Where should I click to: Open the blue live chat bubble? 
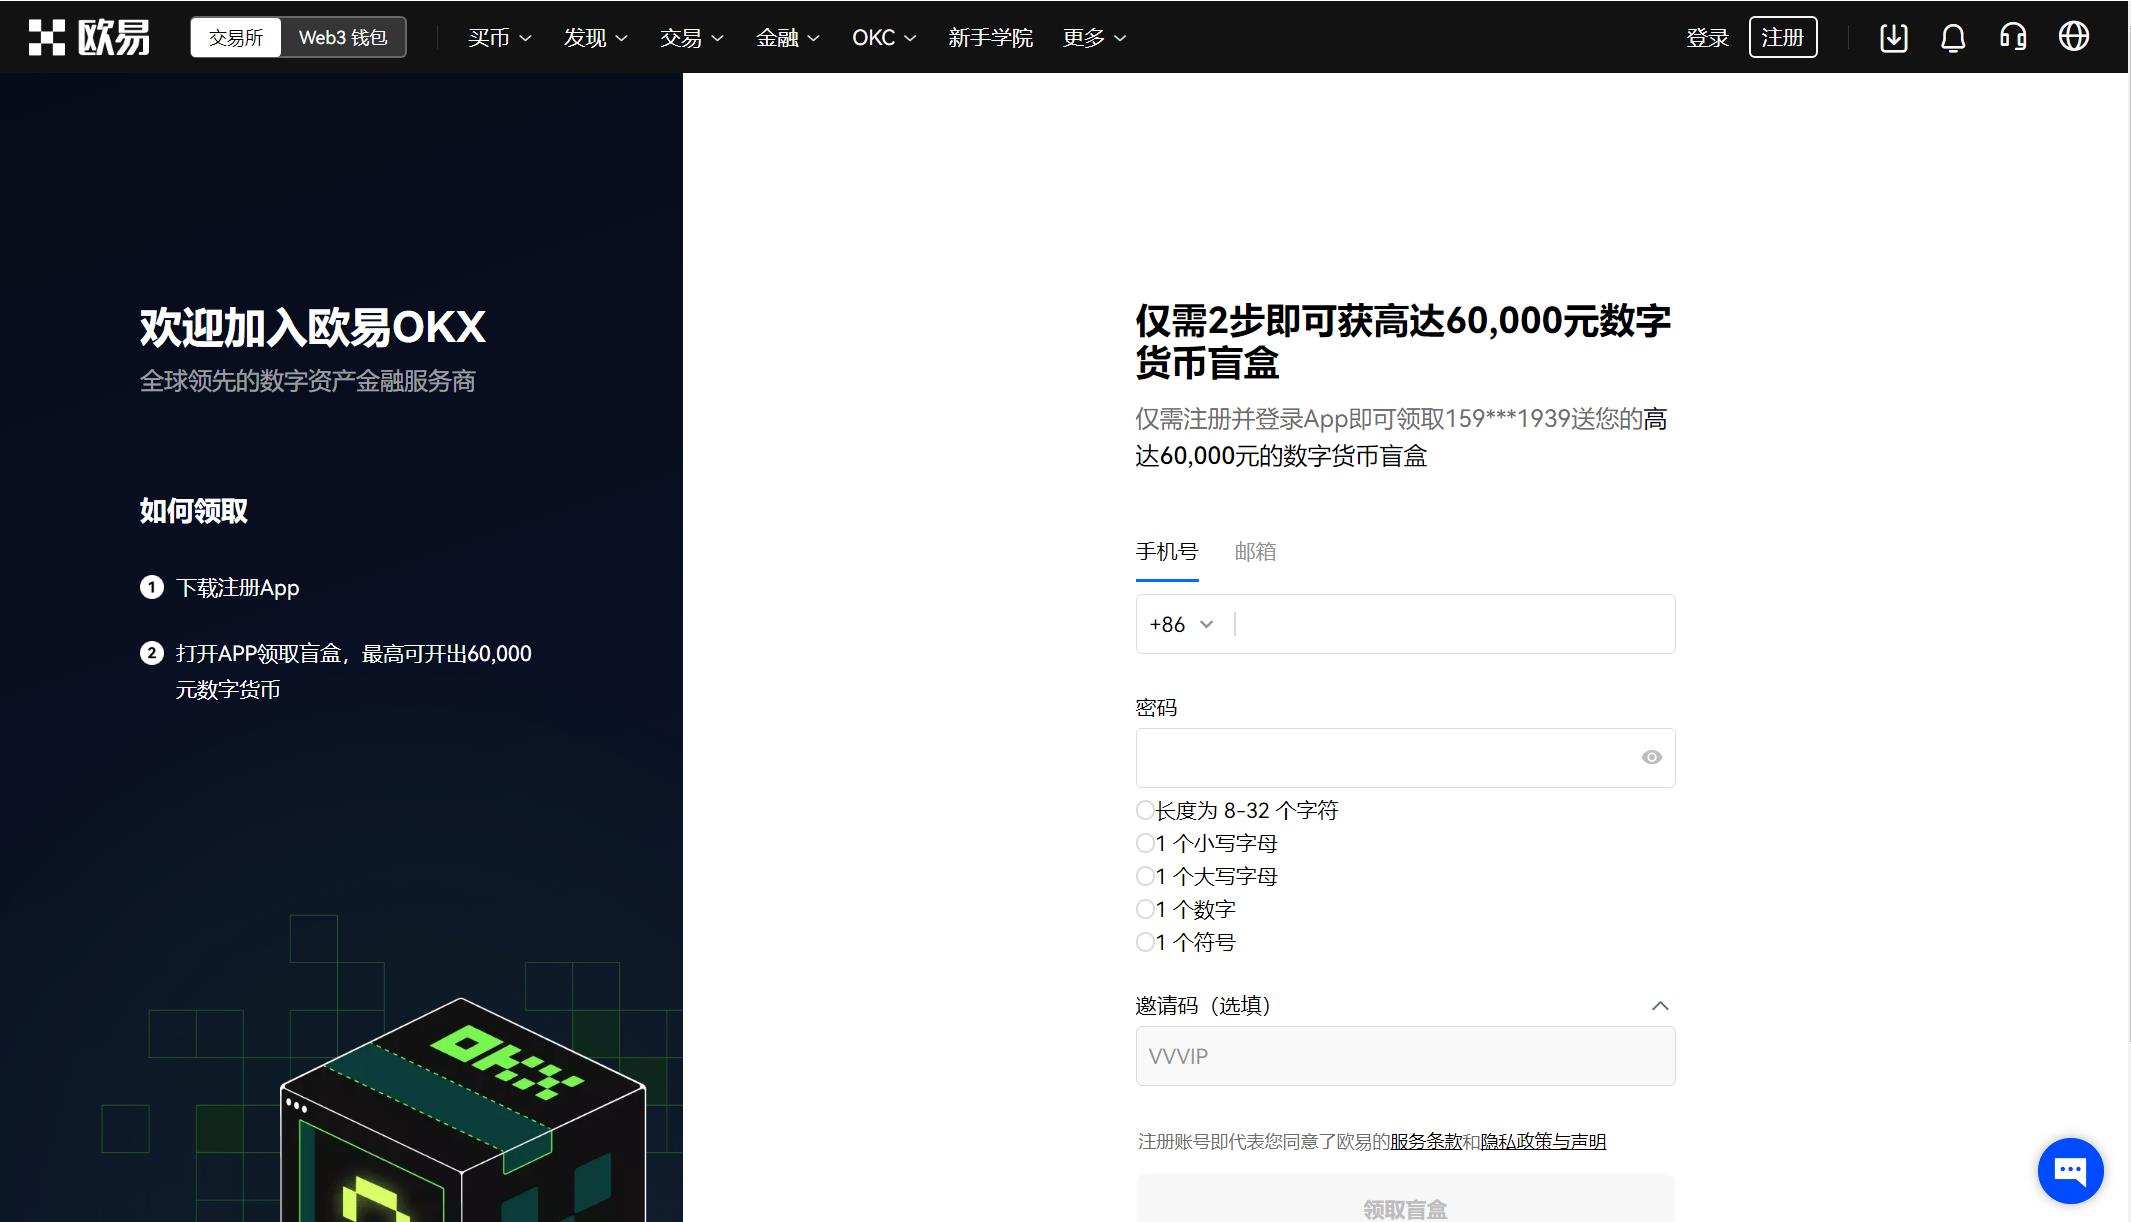(x=2070, y=1170)
